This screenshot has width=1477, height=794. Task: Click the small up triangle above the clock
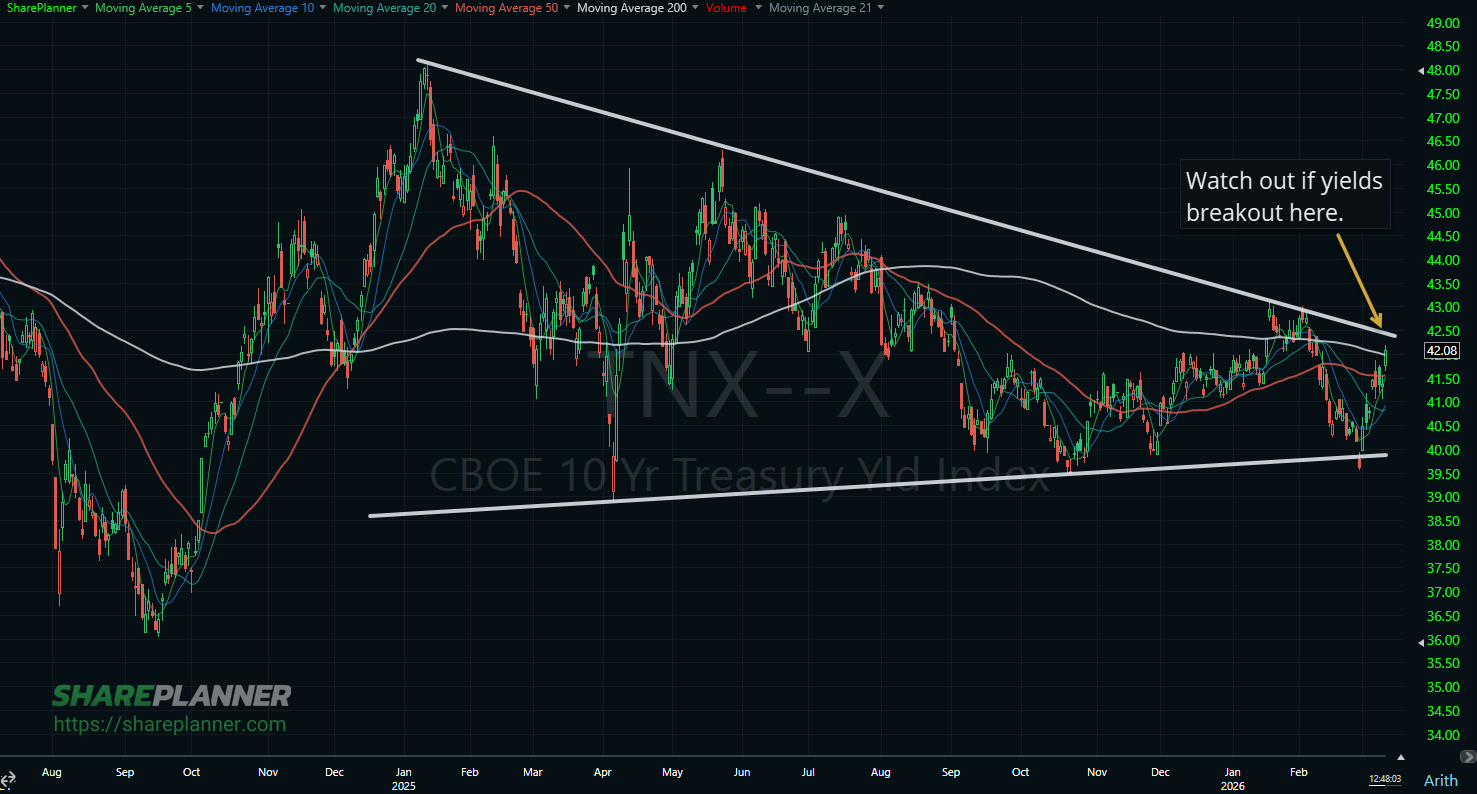click(1401, 758)
